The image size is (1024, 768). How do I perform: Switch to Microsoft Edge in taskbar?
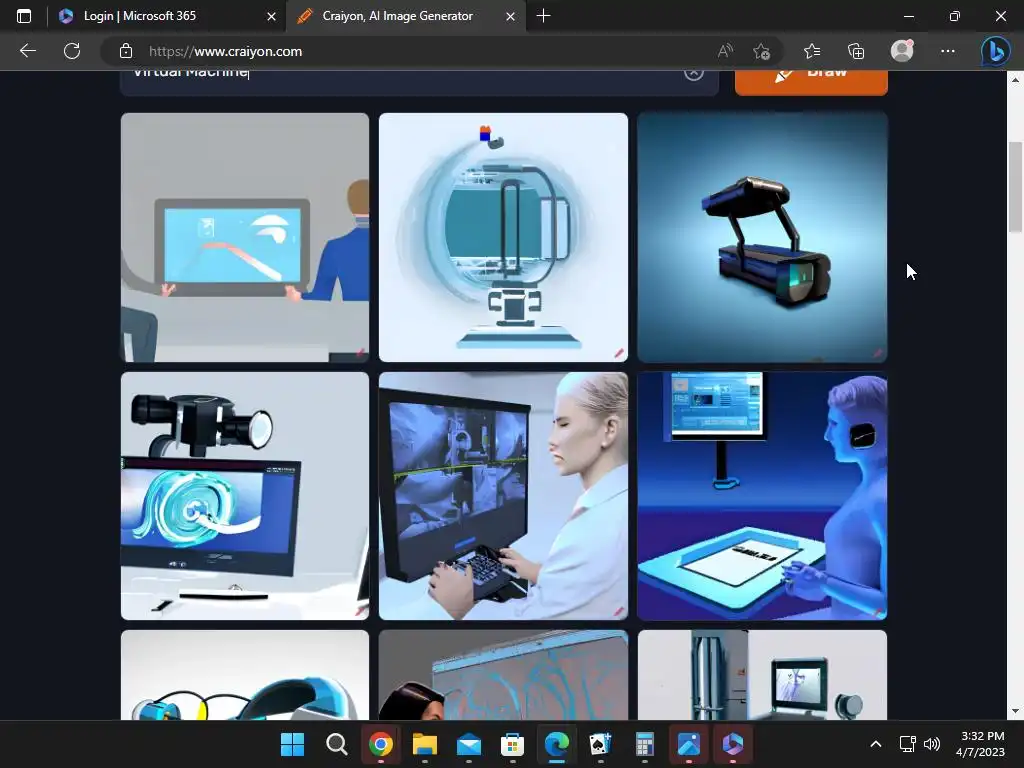[556, 744]
